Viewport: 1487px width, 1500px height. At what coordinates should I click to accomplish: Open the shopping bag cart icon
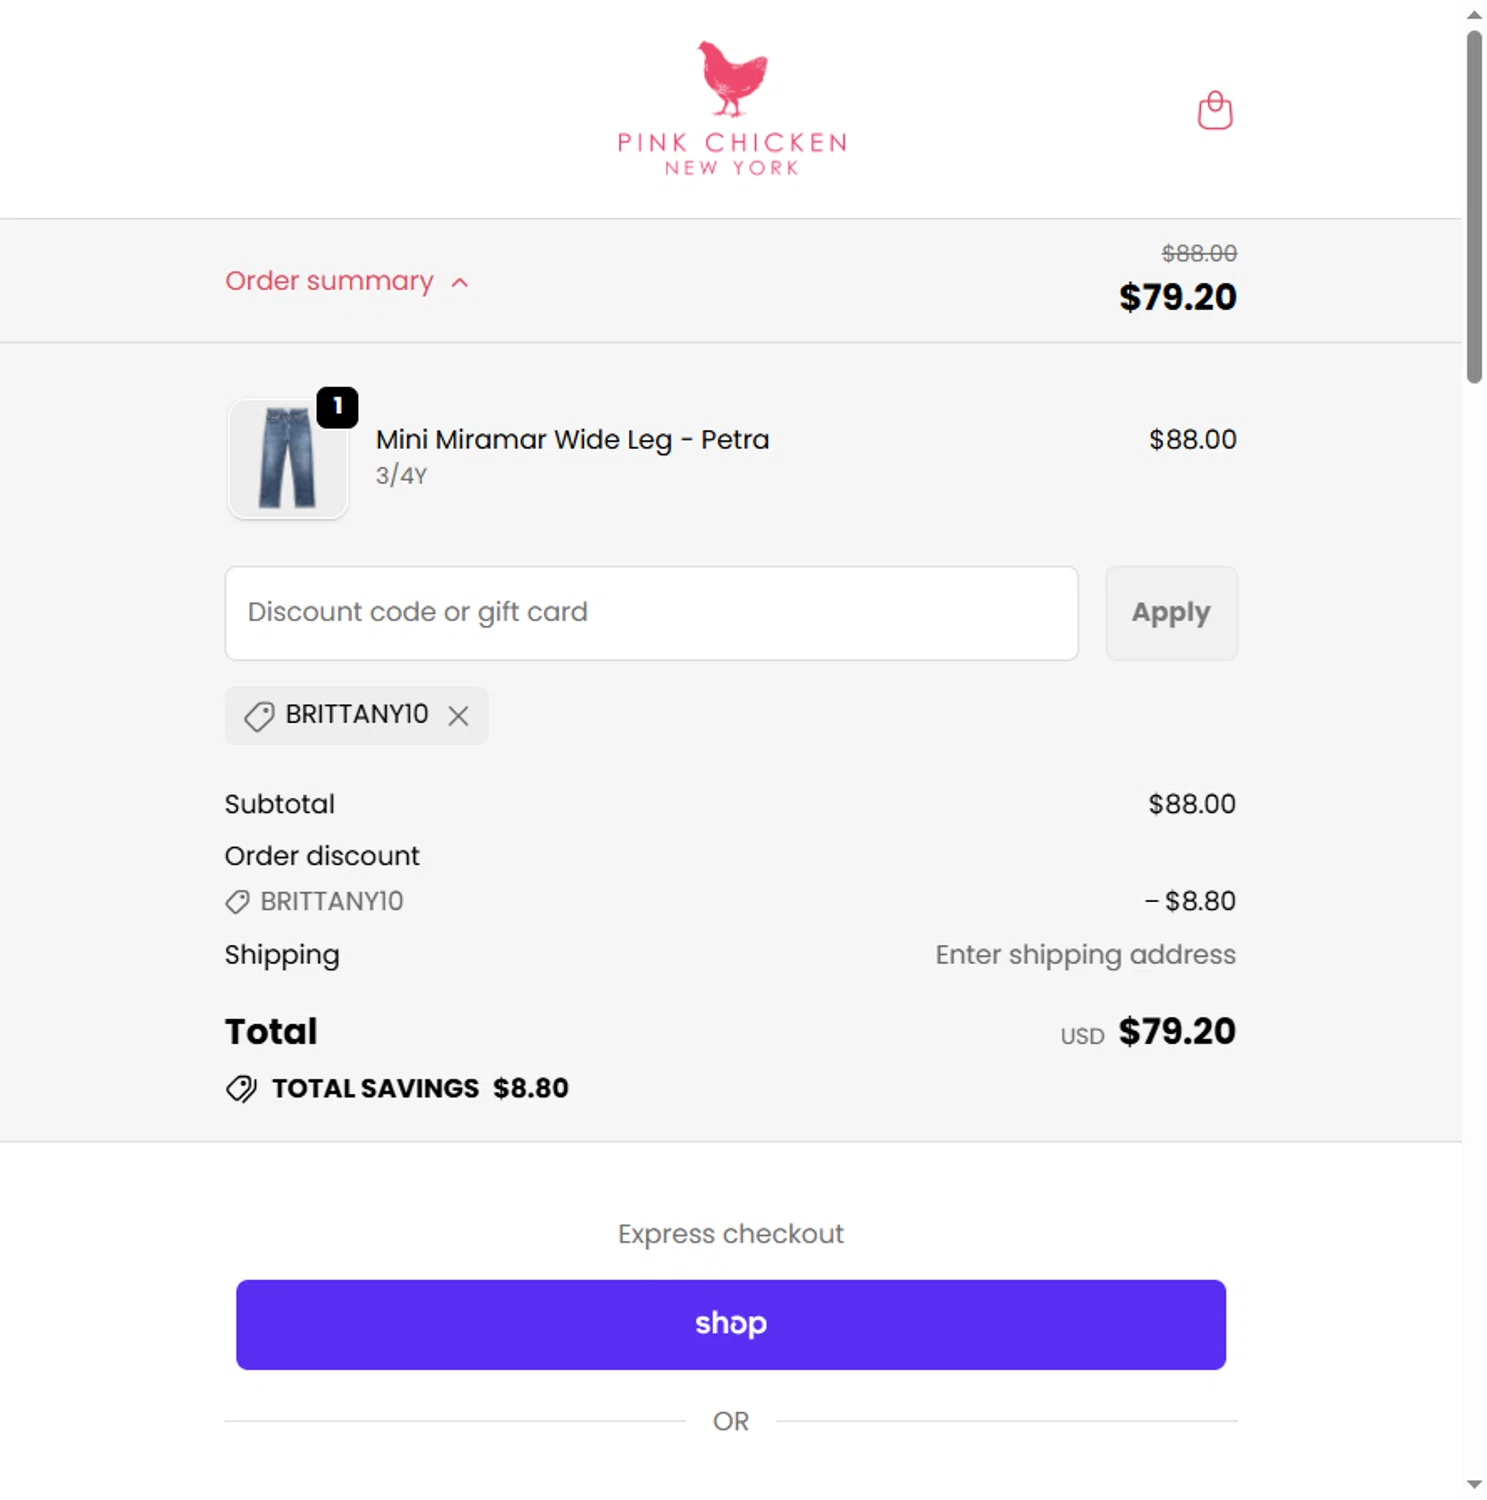pyautogui.click(x=1214, y=111)
